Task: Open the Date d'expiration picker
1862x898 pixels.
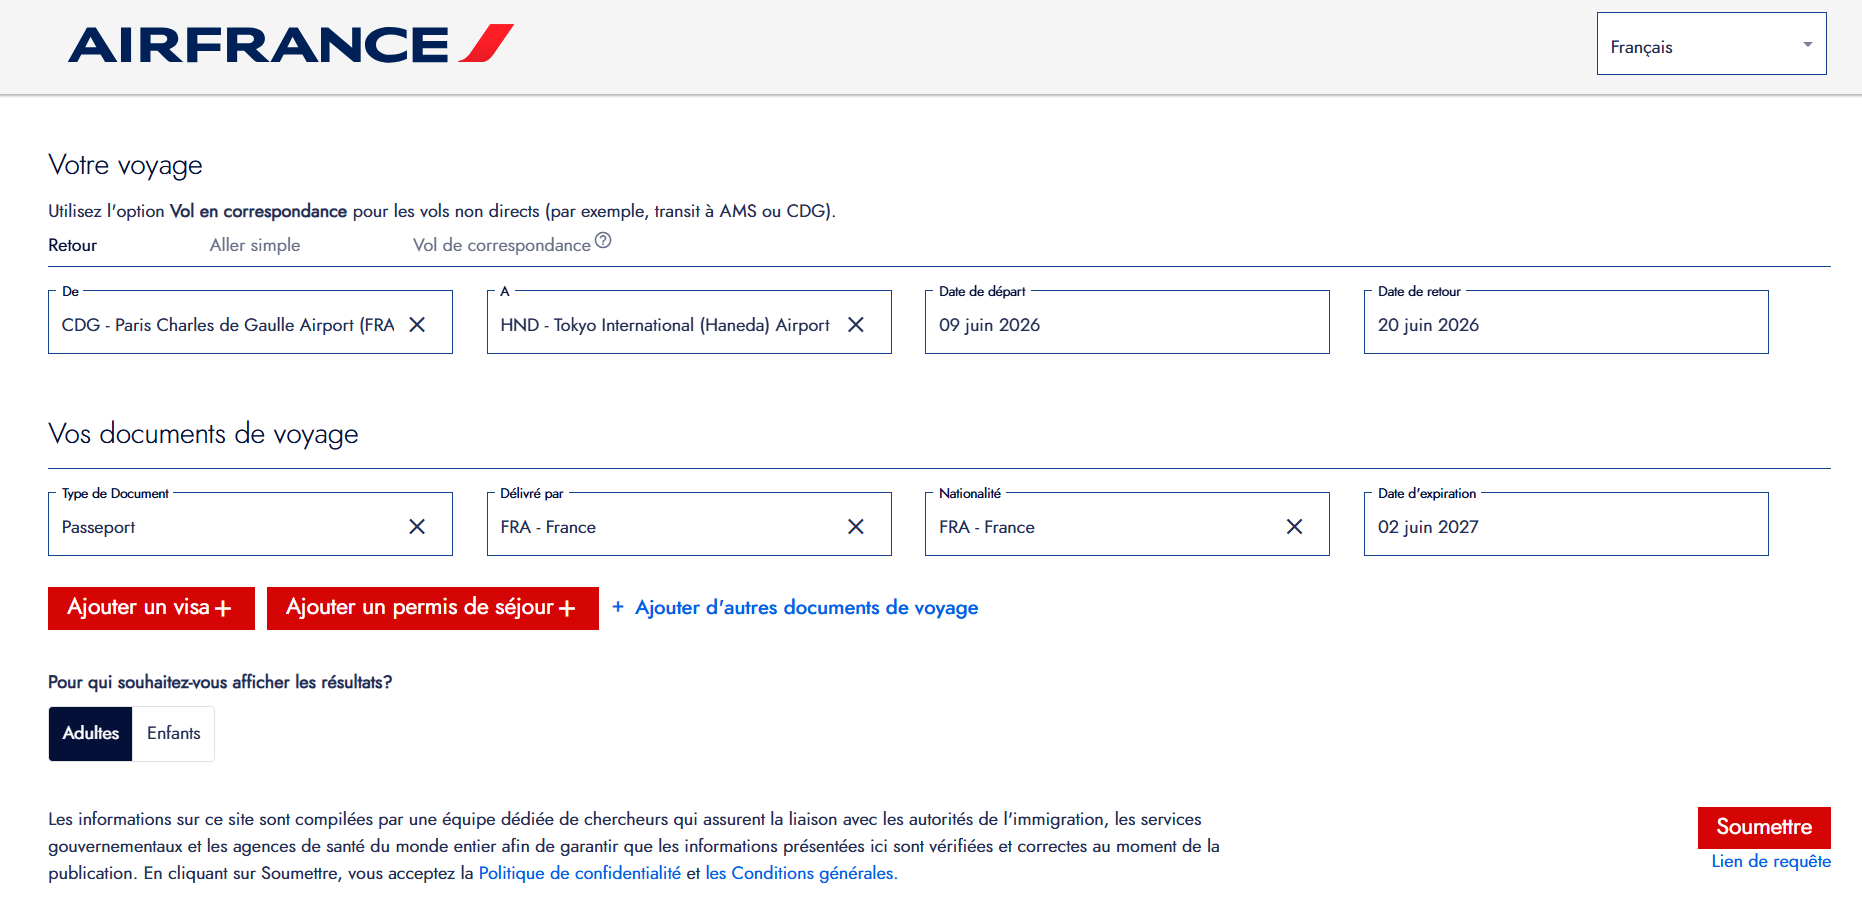Action: point(1566,524)
